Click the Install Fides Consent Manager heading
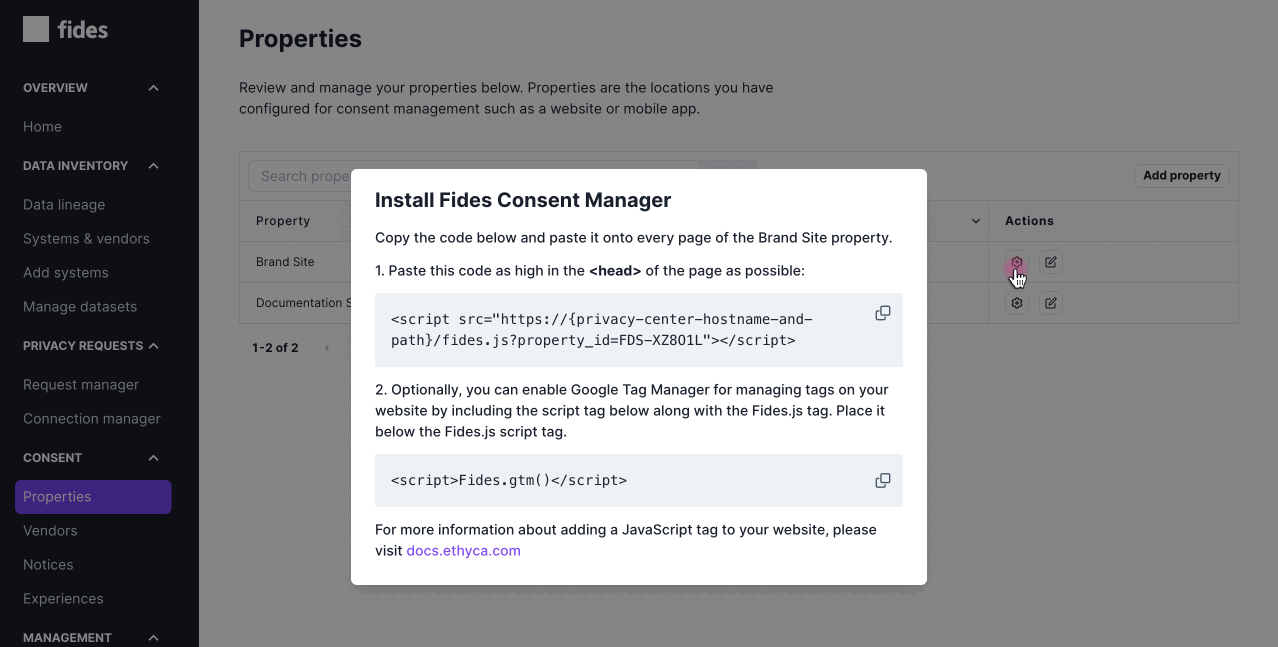Screen dimensions: 1278x647 (523, 200)
